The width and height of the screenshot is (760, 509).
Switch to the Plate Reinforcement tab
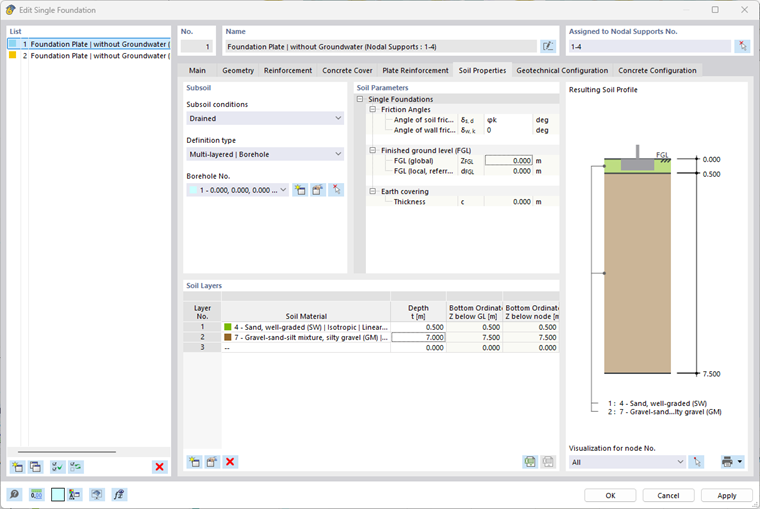(x=415, y=70)
